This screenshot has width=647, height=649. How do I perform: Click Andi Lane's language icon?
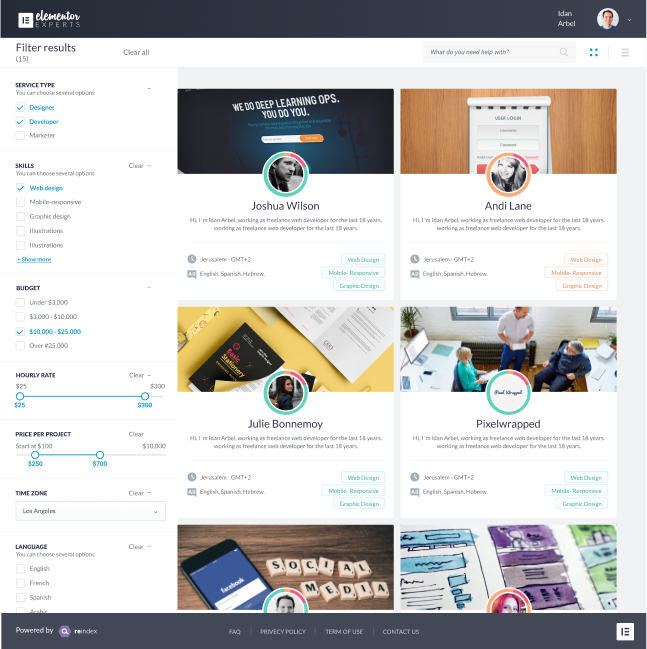tap(414, 274)
